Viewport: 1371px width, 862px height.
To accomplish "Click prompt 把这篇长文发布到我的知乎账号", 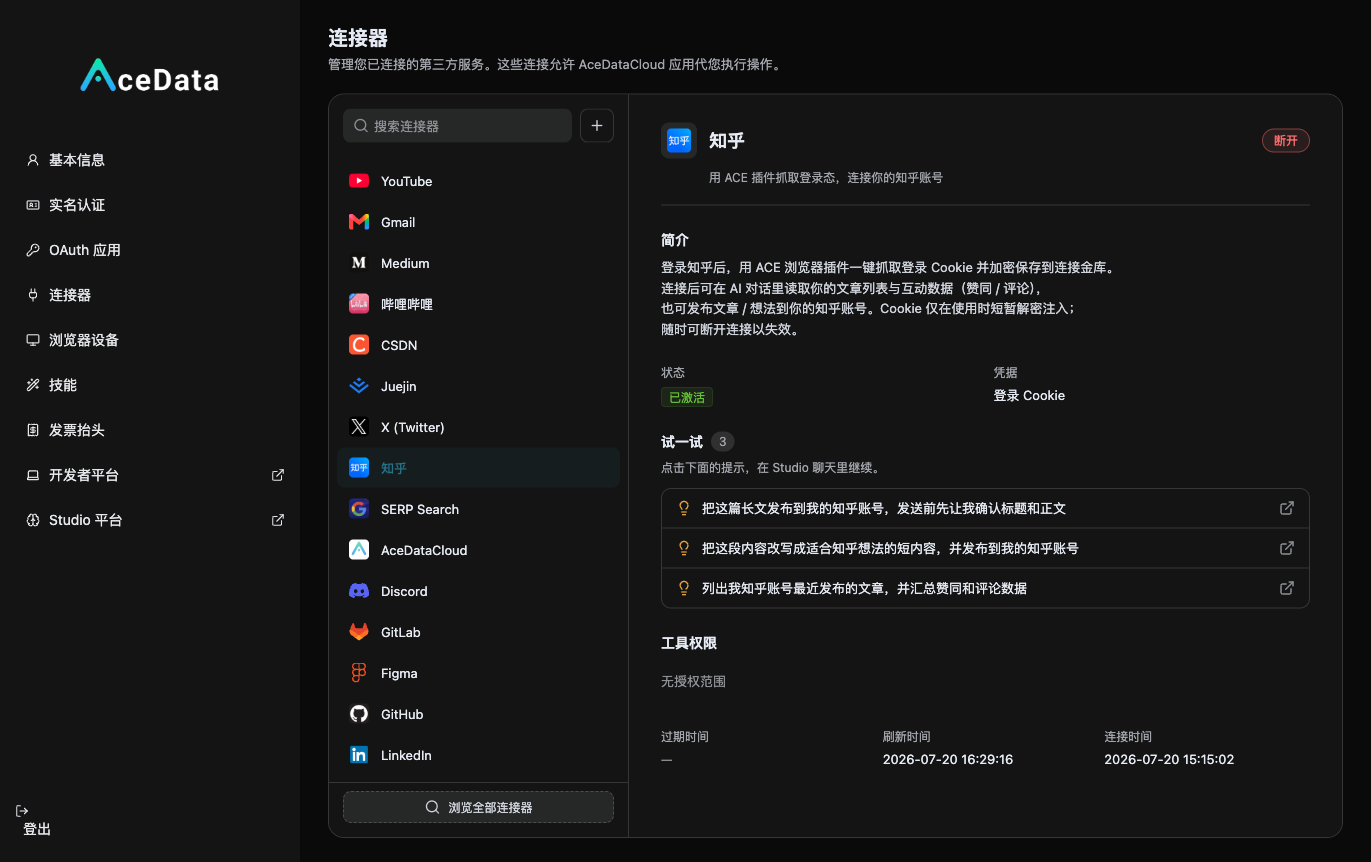I will coord(985,508).
